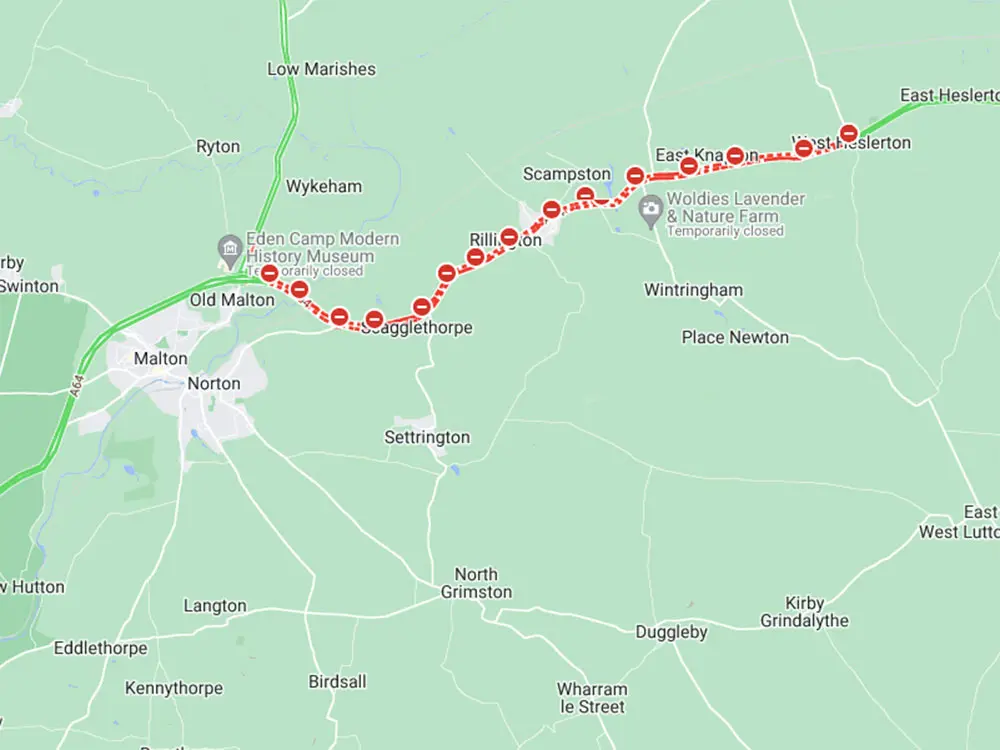Select the Norton town label
Viewport: 1000px width, 750px height.
click(214, 383)
